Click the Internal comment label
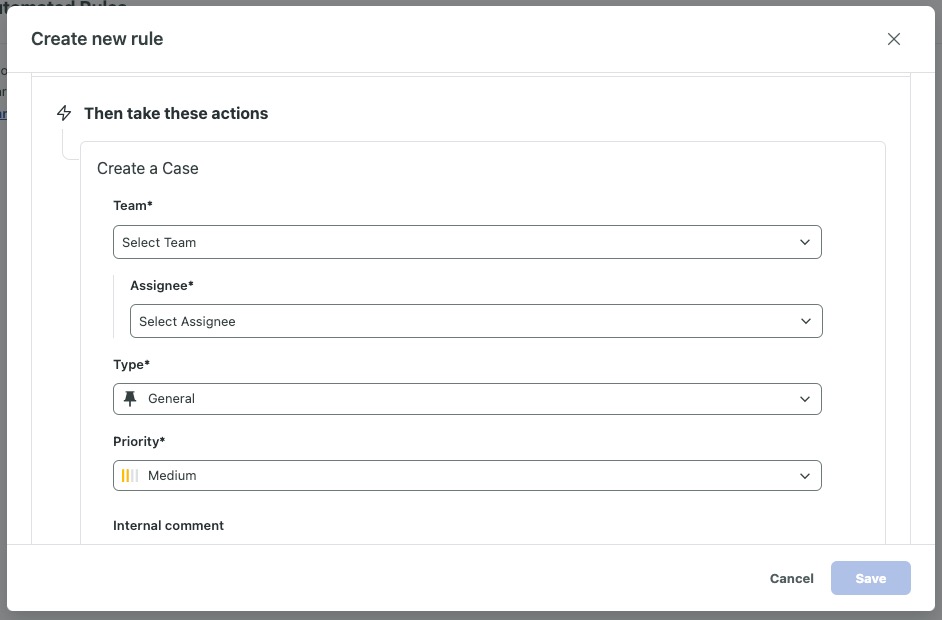This screenshot has height=620, width=942. 168,525
